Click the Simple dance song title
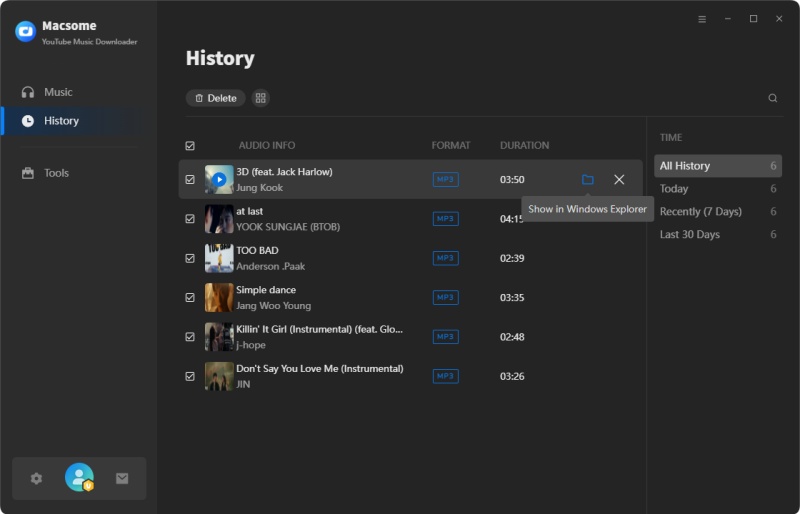The image size is (800, 514). [x=266, y=290]
